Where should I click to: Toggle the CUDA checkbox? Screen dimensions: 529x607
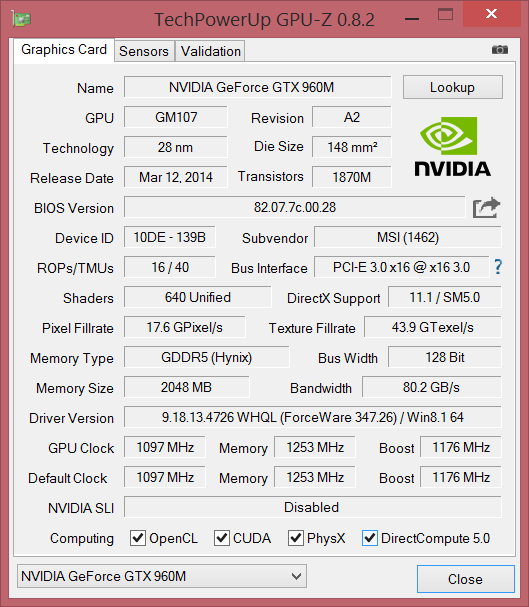222,538
